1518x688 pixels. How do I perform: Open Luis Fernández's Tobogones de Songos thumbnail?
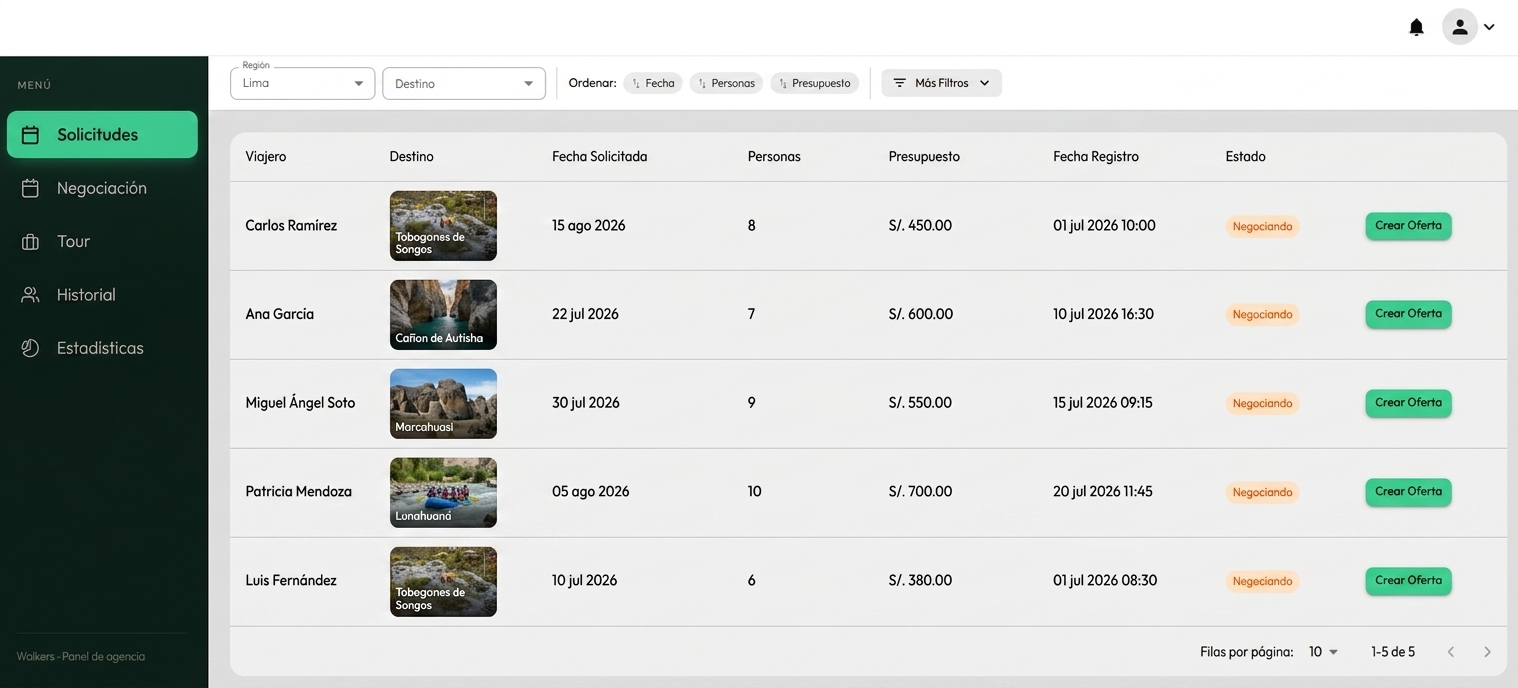click(443, 582)
